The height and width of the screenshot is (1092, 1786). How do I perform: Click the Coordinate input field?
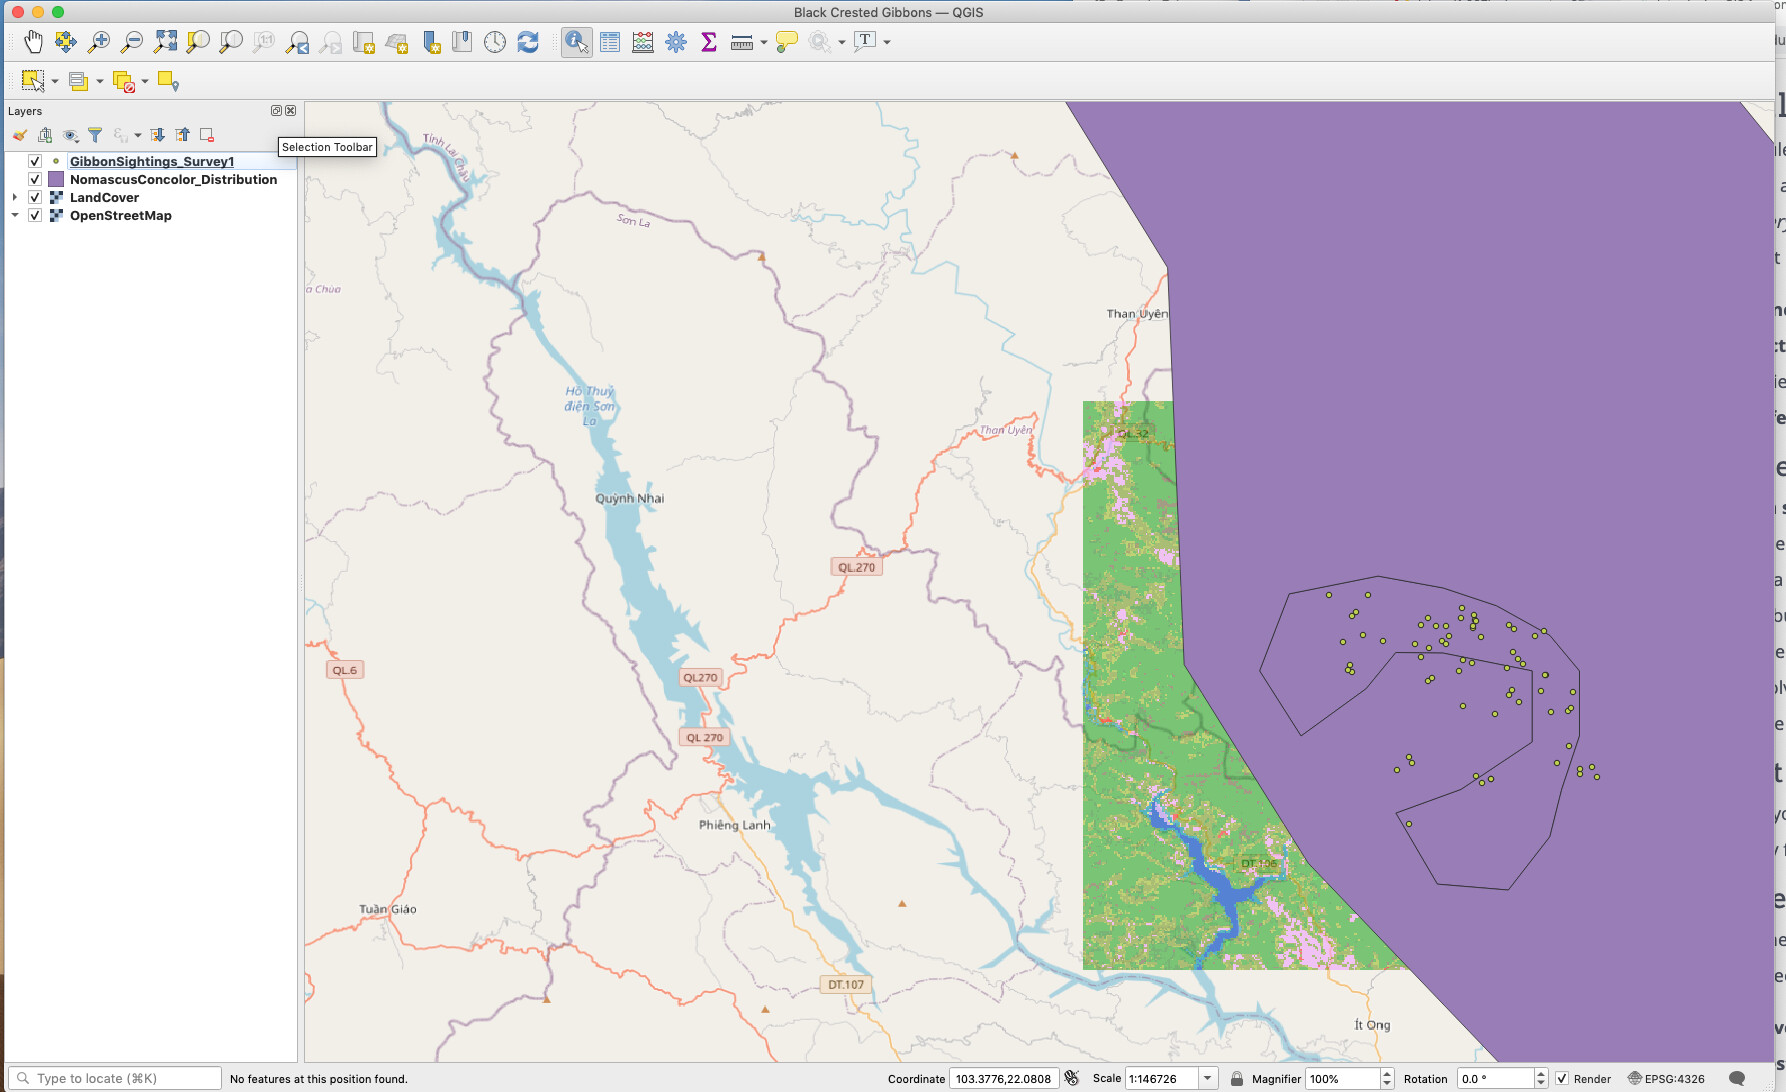point(1003,1079)
